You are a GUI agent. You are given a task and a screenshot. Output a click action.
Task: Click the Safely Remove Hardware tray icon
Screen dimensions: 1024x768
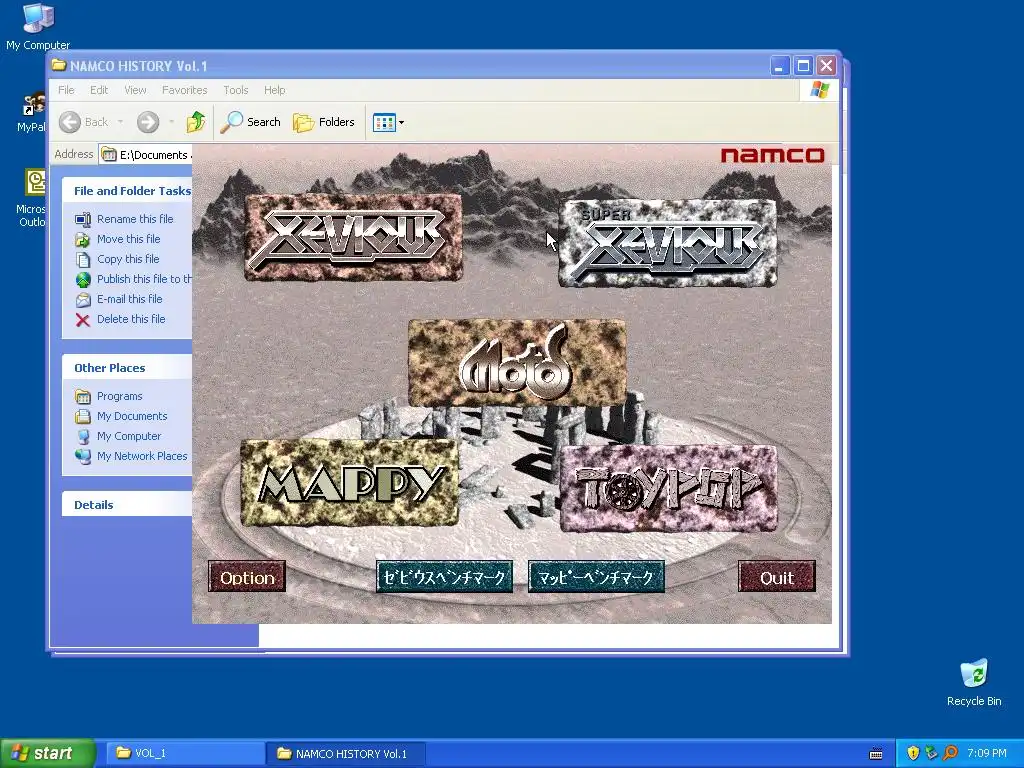pos(931,753)
